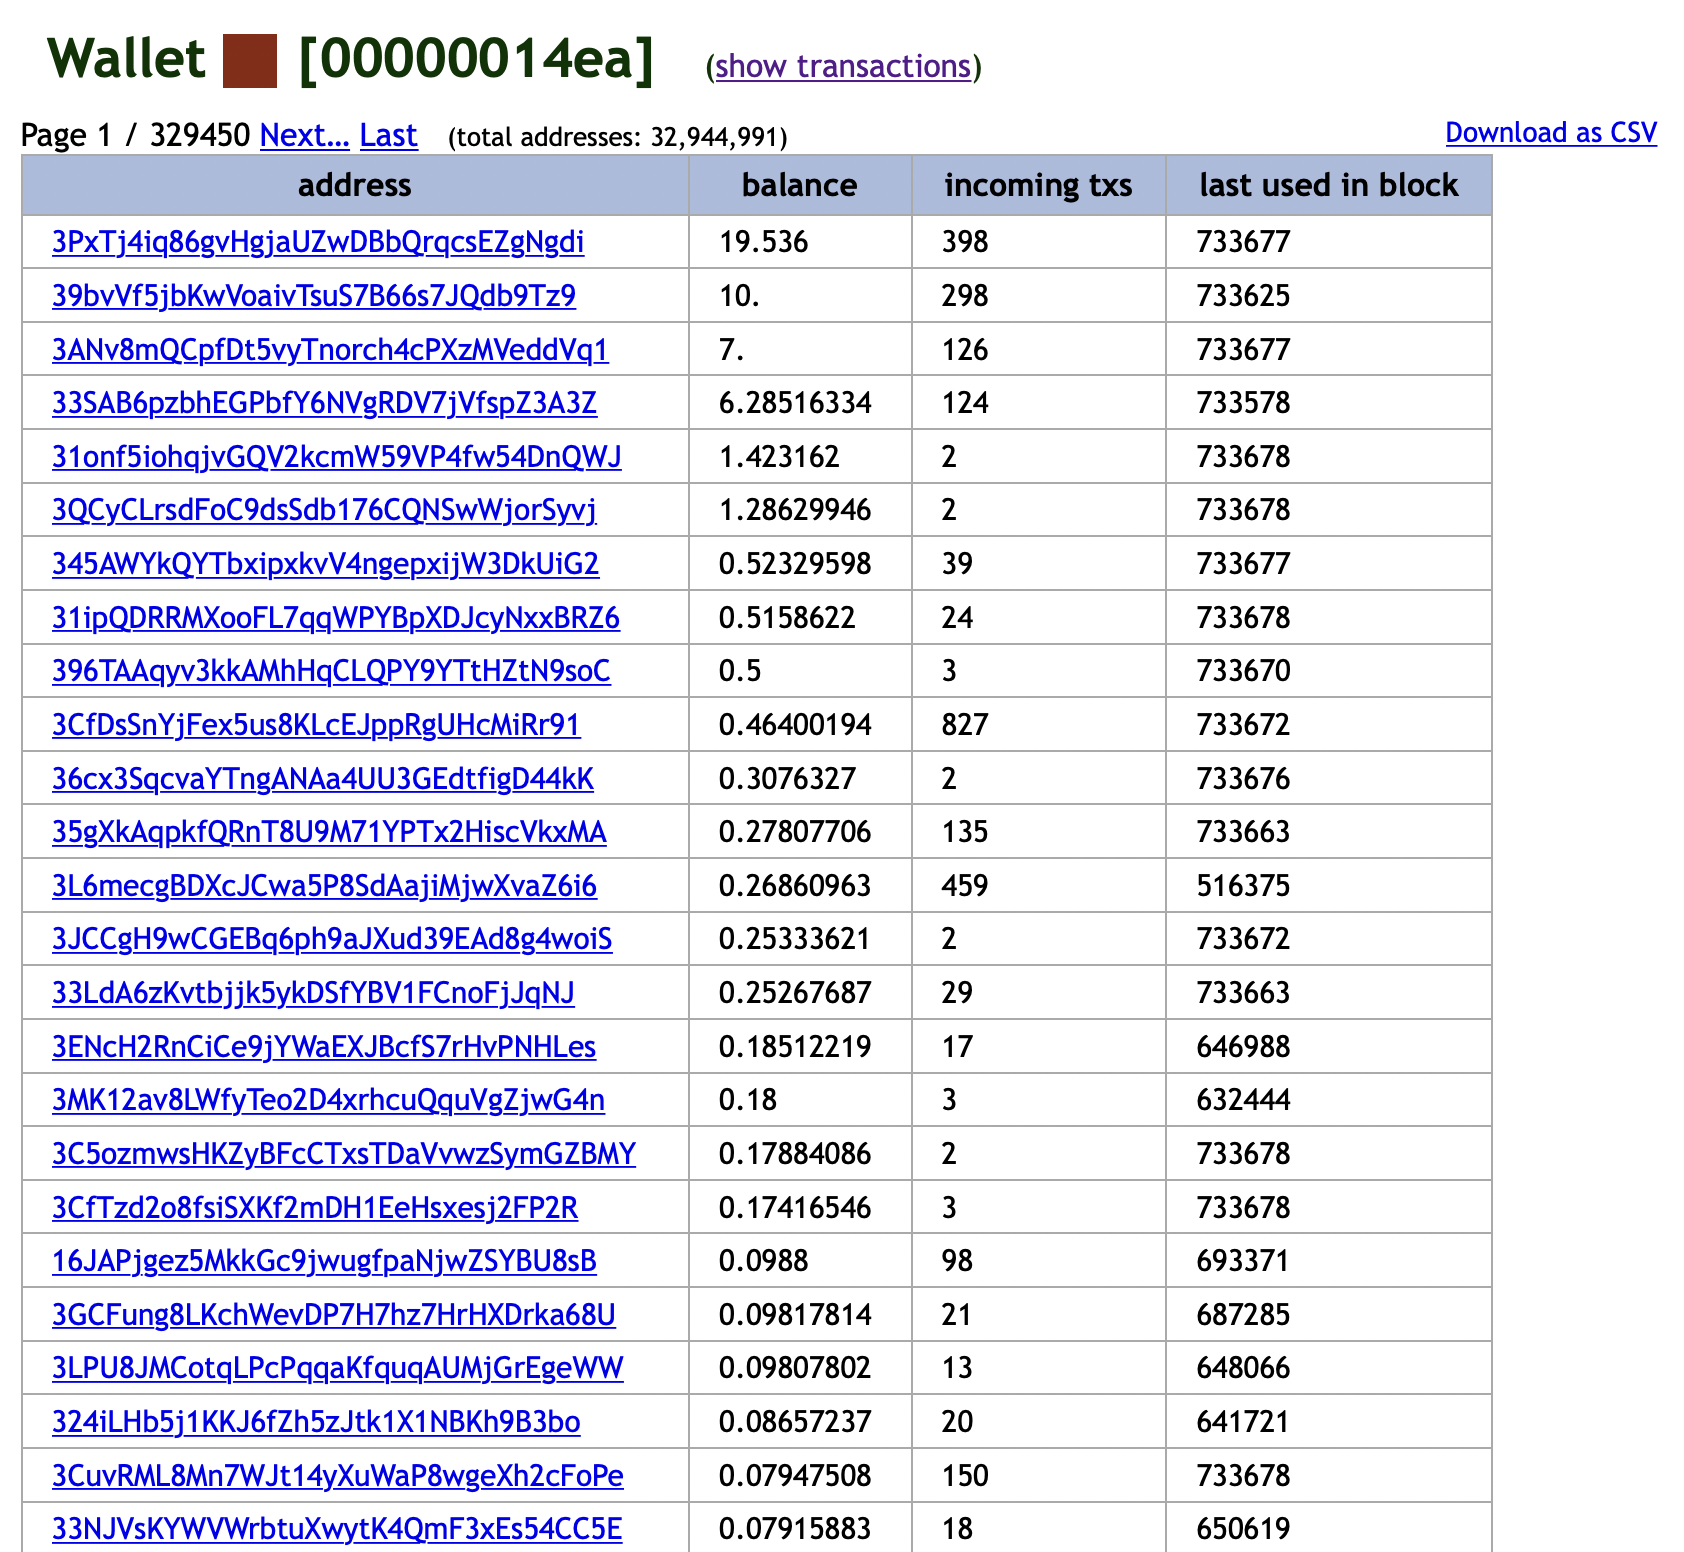Open address 35gXkAqpkfQRnT8U9M71YPTx2HiscVkxMA
Image resolution: width=1684 pixels, height=1552 pixels.
coord(329,832)
